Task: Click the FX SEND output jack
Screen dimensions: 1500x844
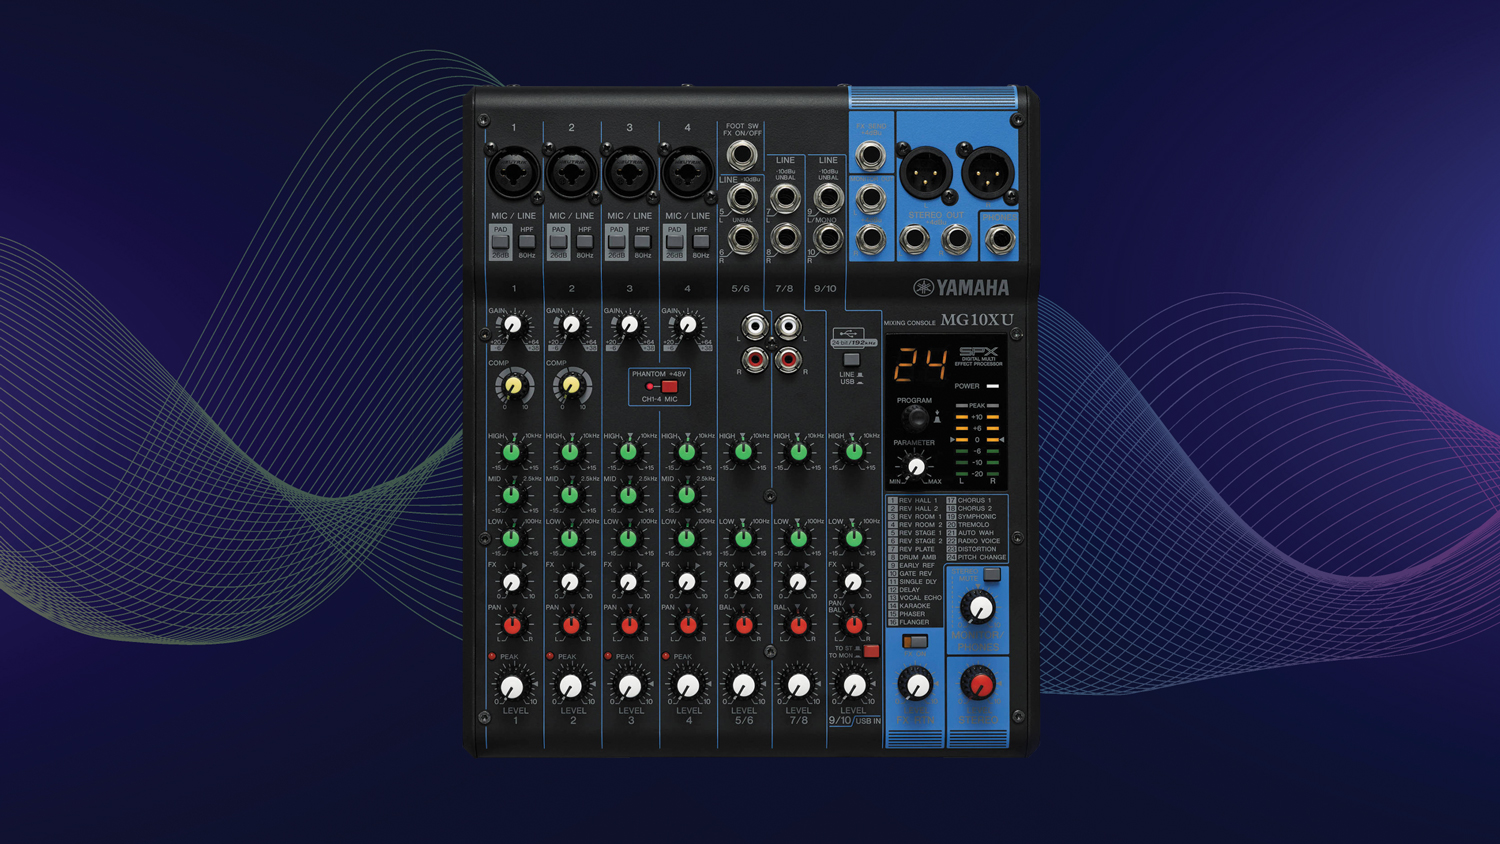Action: point(871,155)
